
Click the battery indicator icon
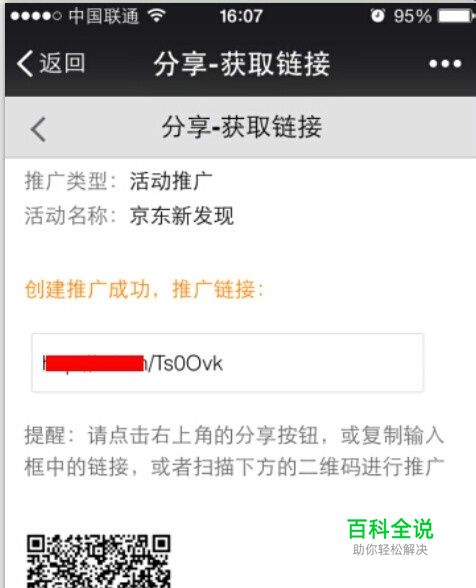[455, 16]
